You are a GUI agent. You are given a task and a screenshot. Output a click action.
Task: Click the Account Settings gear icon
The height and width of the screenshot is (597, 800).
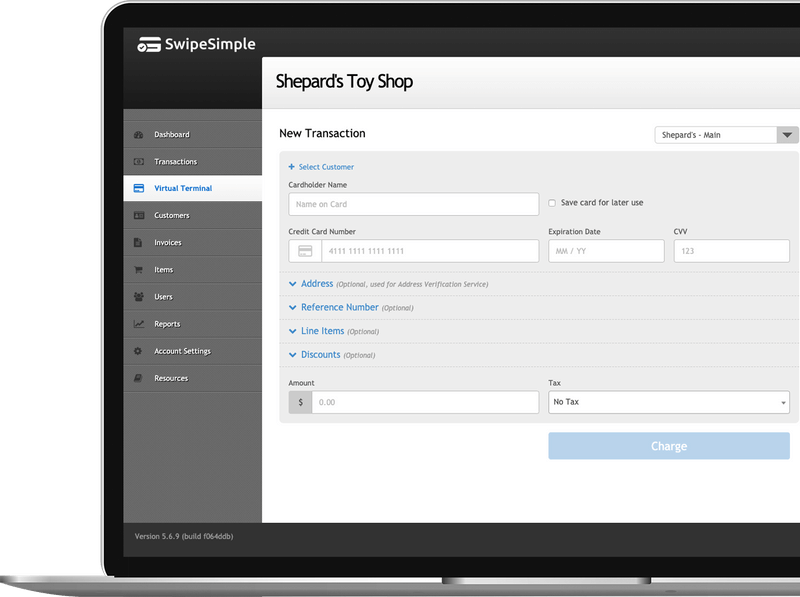(x=136, y=351)
